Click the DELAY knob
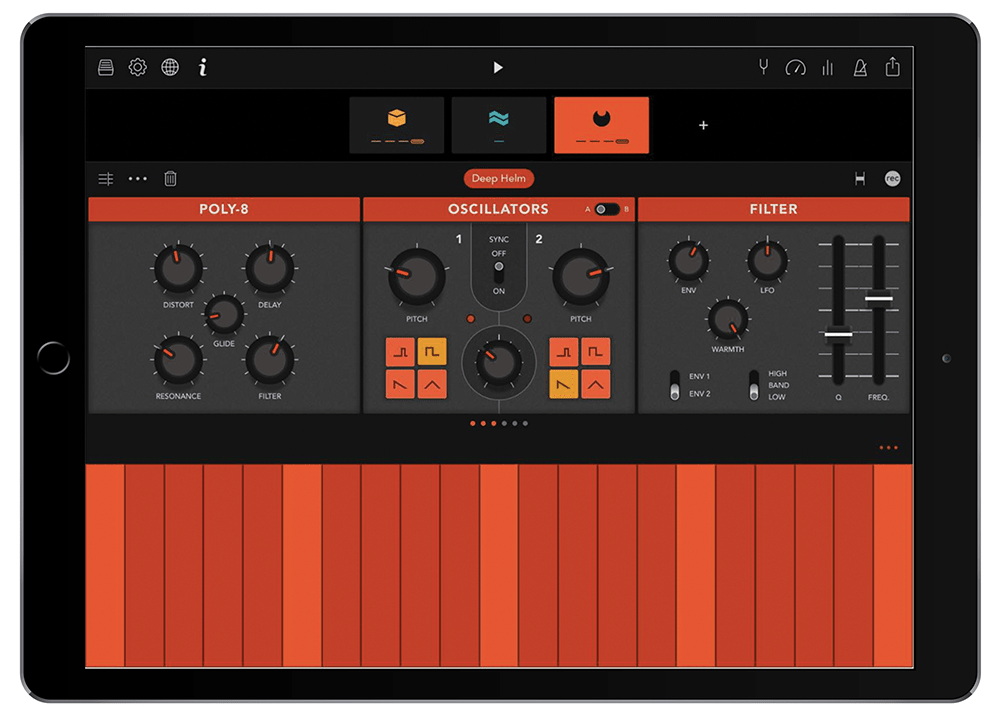1000x722 pixels. tap(270, 269)
